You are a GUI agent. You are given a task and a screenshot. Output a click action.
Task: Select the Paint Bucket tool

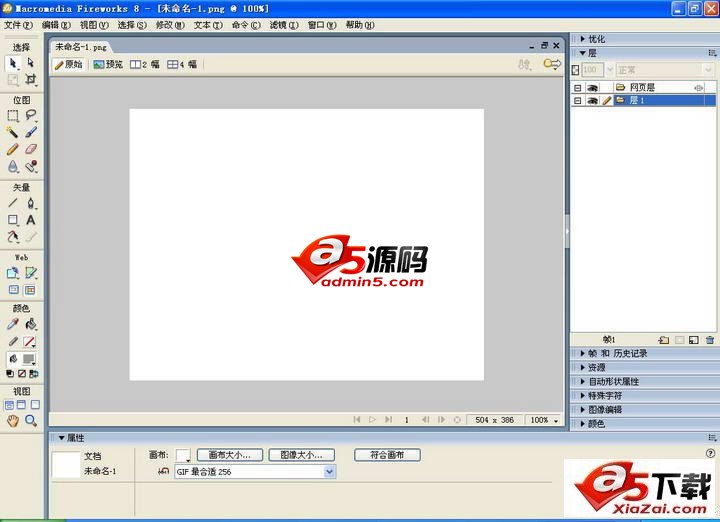coord(31,324)
